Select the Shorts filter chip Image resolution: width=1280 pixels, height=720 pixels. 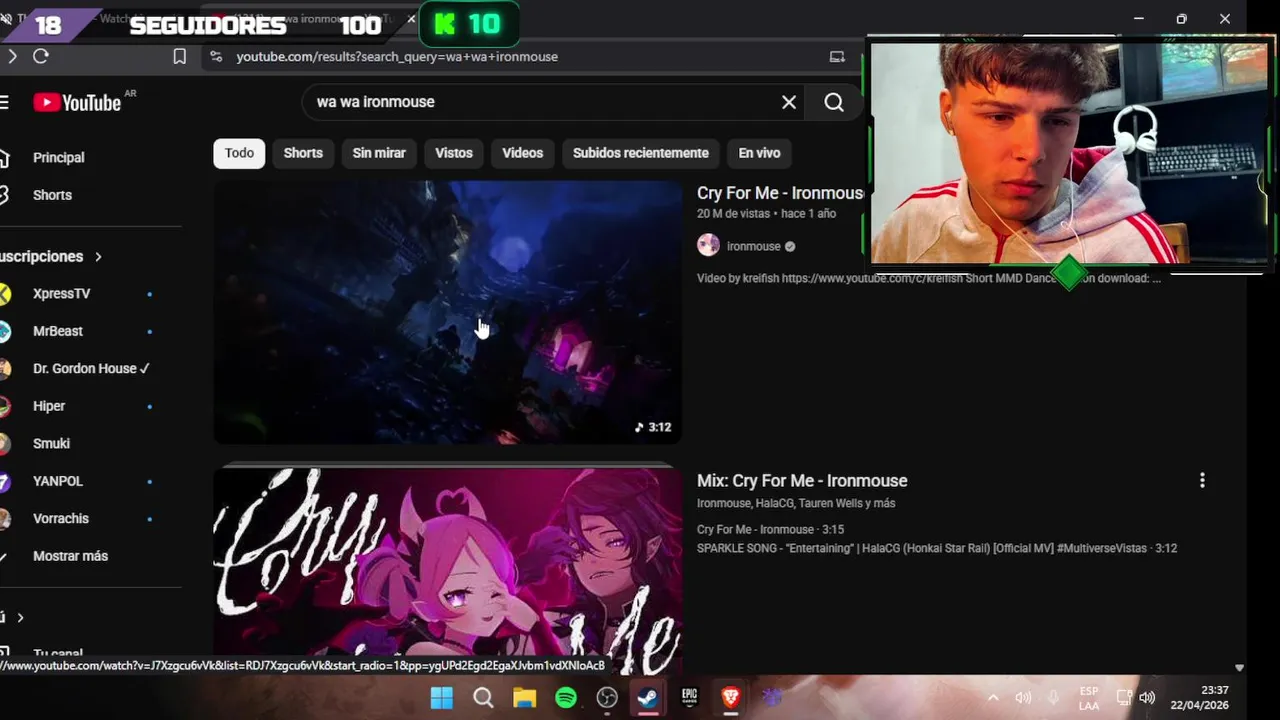tap(303, 153)
